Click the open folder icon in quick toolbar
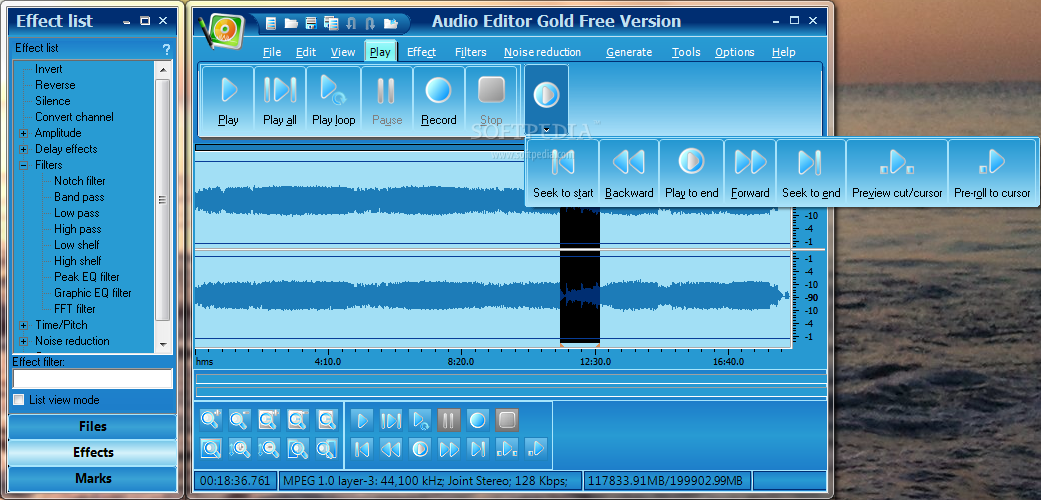The image size is (1041, 500). point(291,23)
